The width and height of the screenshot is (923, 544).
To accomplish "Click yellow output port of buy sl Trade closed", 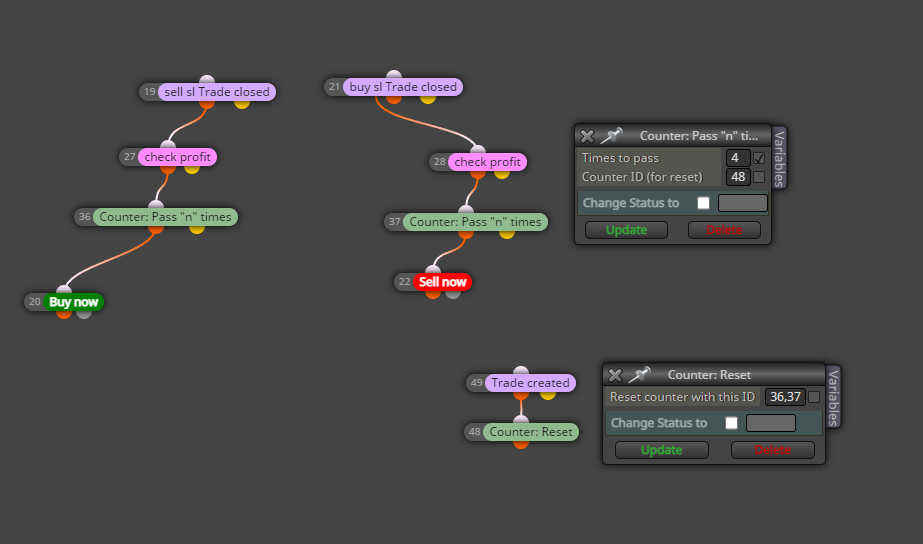I will tap(428, 99).
